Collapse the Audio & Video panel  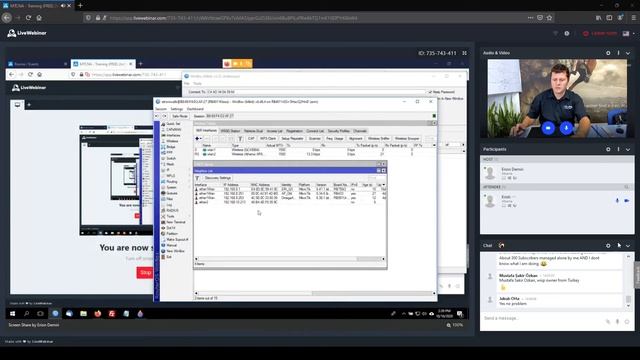point(628,53)
